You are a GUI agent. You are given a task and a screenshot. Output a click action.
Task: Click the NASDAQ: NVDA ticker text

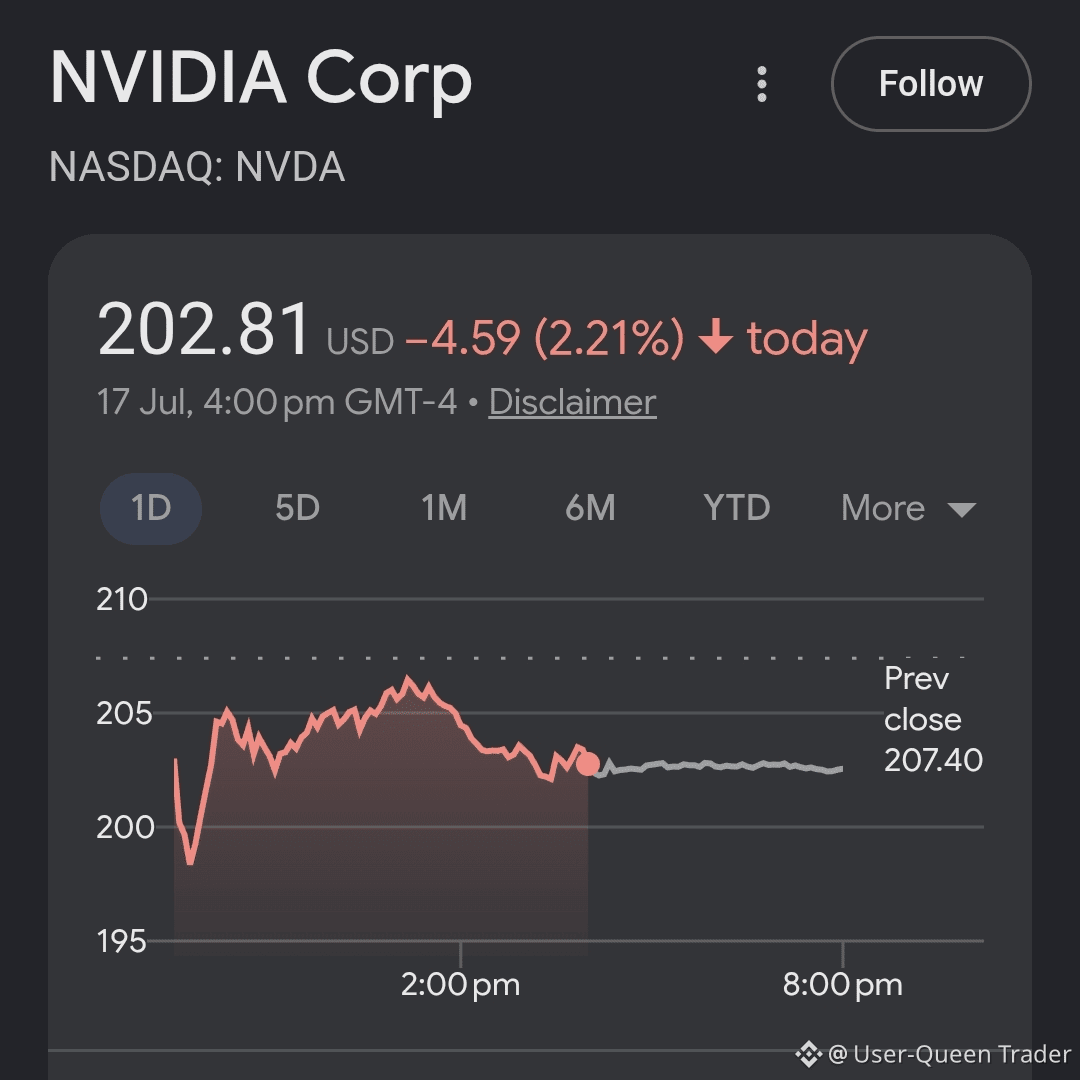[197, 167]
